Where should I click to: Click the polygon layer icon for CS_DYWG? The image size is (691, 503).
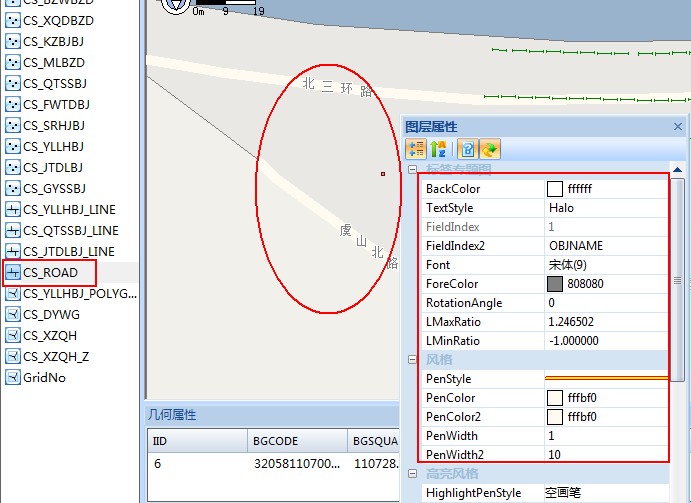tap(13, 315)
